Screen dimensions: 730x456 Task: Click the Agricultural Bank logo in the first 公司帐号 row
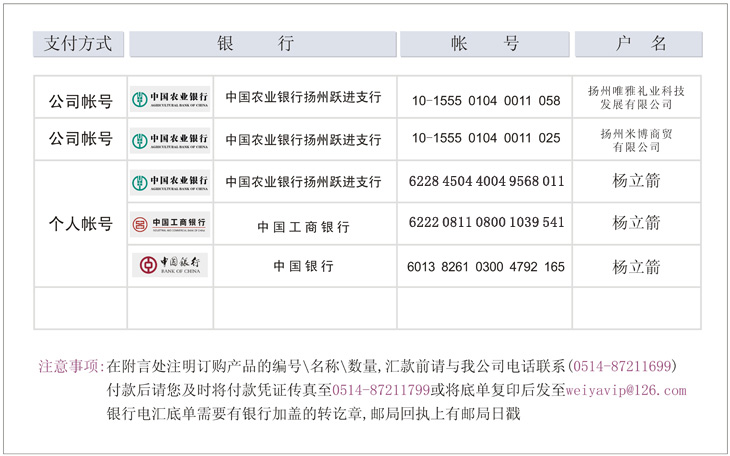[170, 99]
